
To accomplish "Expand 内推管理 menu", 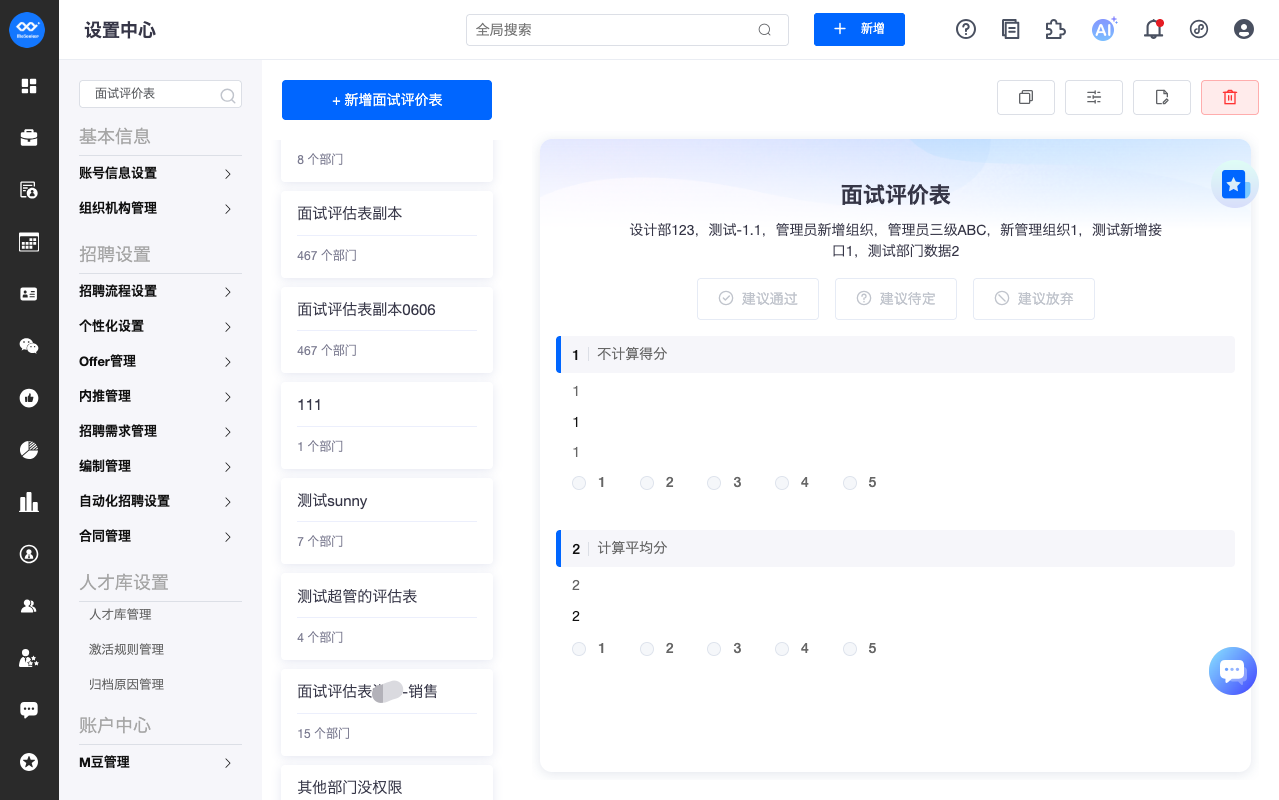I will coord(160,396).
